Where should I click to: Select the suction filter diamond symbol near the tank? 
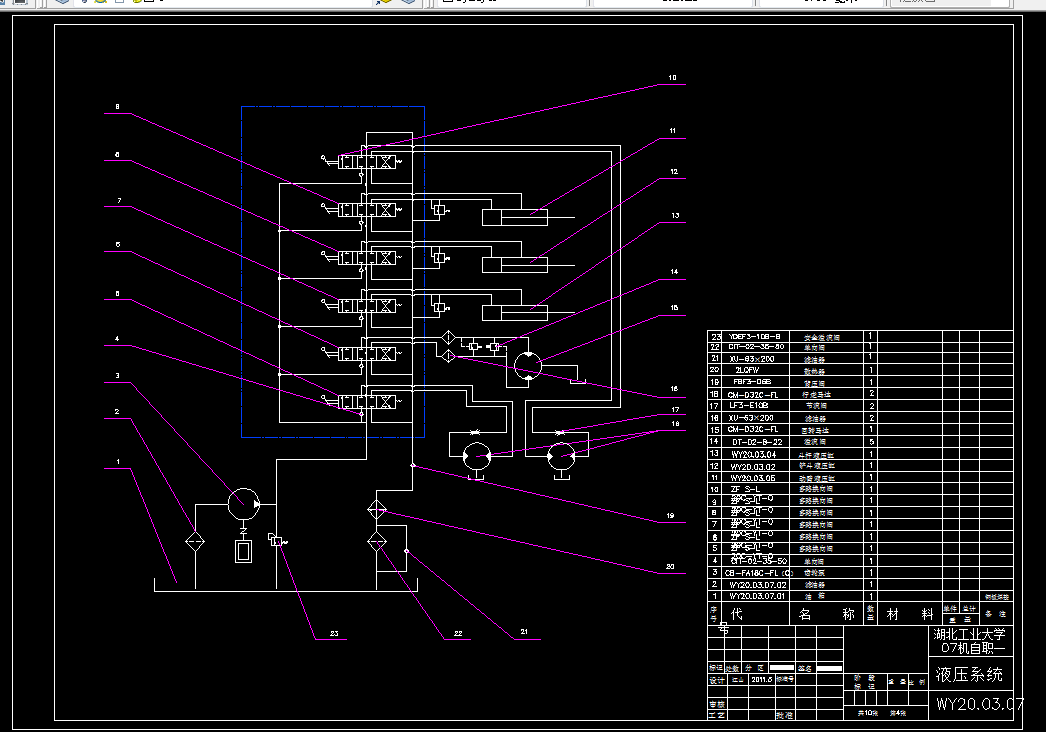[x=195, y=541]
